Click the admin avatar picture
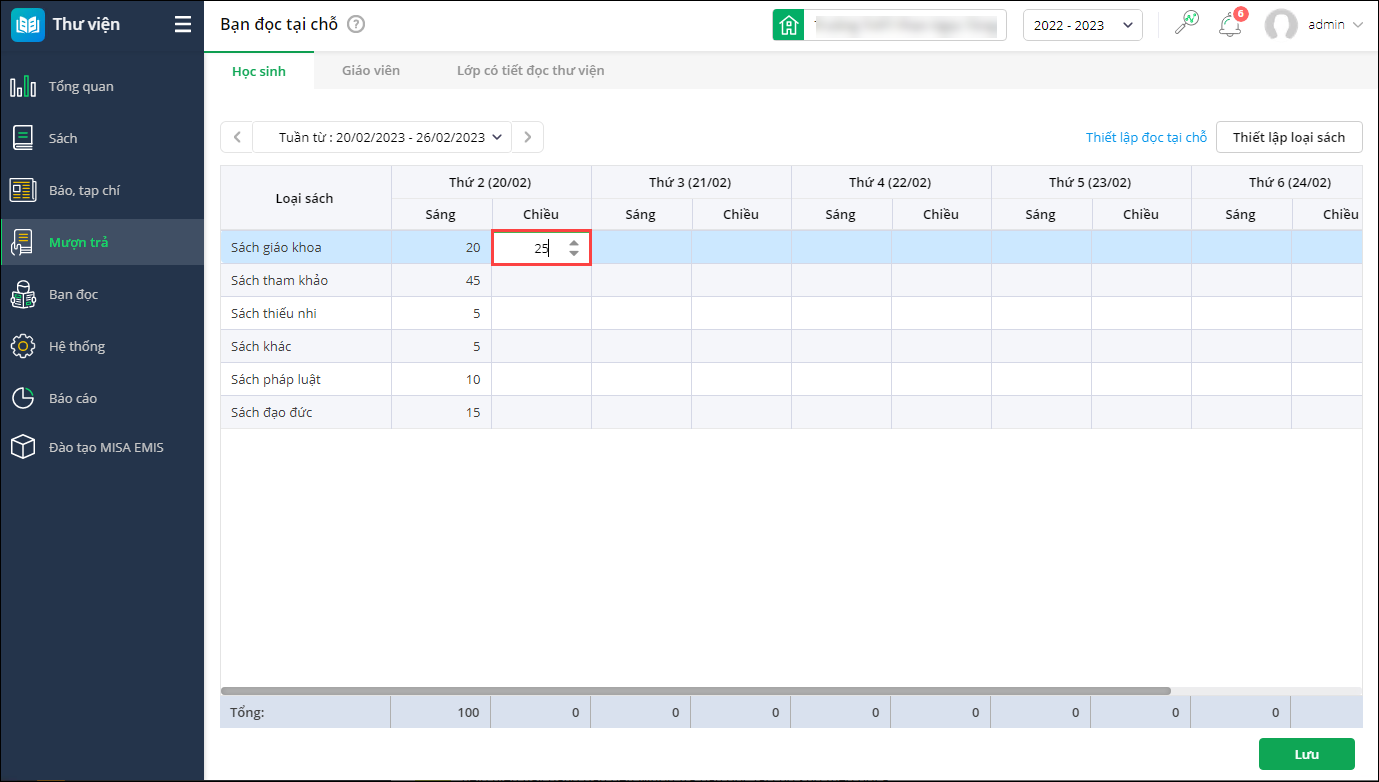 pyautogui.click(x=1281, y=25)
